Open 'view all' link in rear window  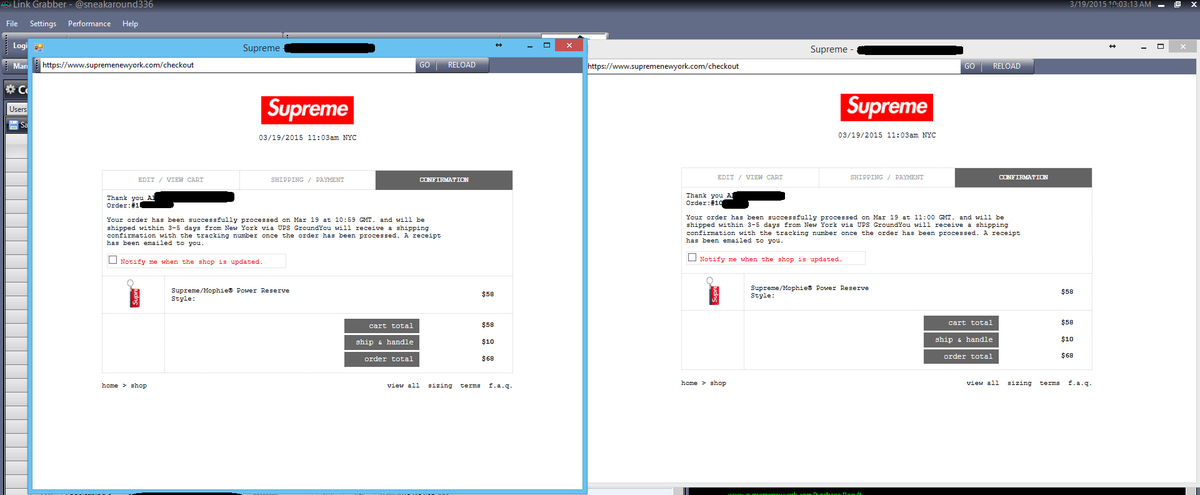[983, 382]
